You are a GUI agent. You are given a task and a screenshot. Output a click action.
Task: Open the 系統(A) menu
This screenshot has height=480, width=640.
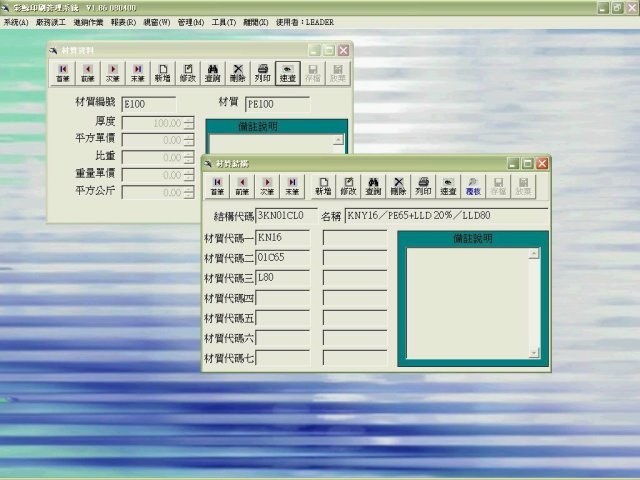pos(16,22)
